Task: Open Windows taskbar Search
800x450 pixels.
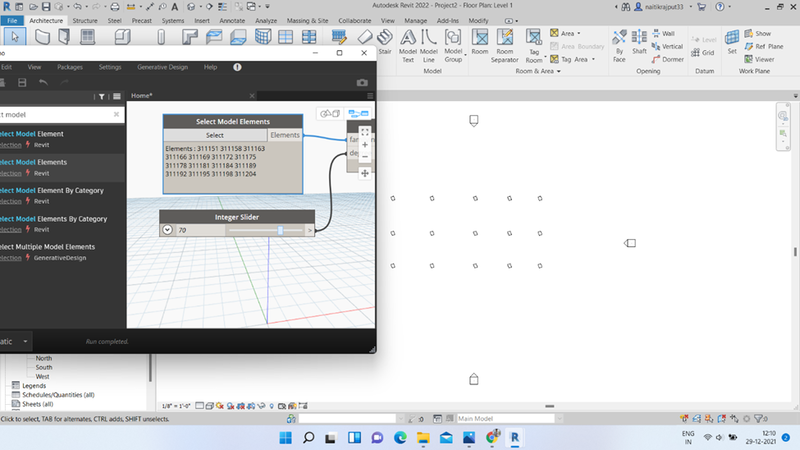Action: (x=309, y=438)
